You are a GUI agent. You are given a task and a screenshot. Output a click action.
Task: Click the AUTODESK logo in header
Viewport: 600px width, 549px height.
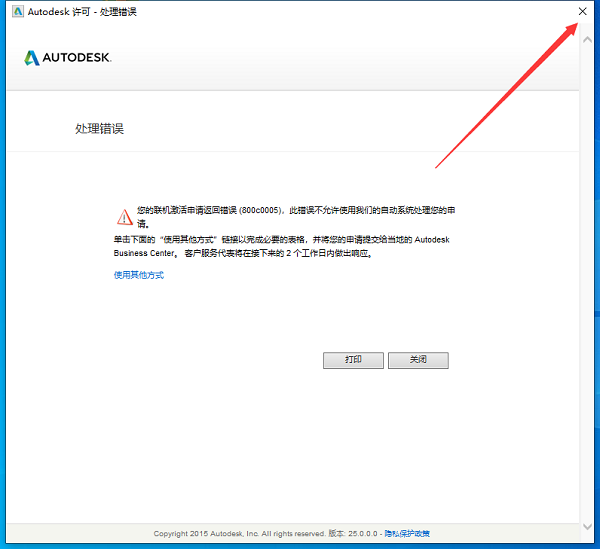click(68, 58)
